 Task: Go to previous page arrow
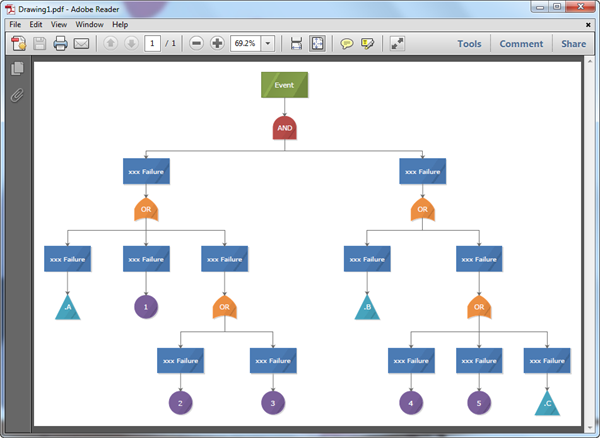(111, 43)
